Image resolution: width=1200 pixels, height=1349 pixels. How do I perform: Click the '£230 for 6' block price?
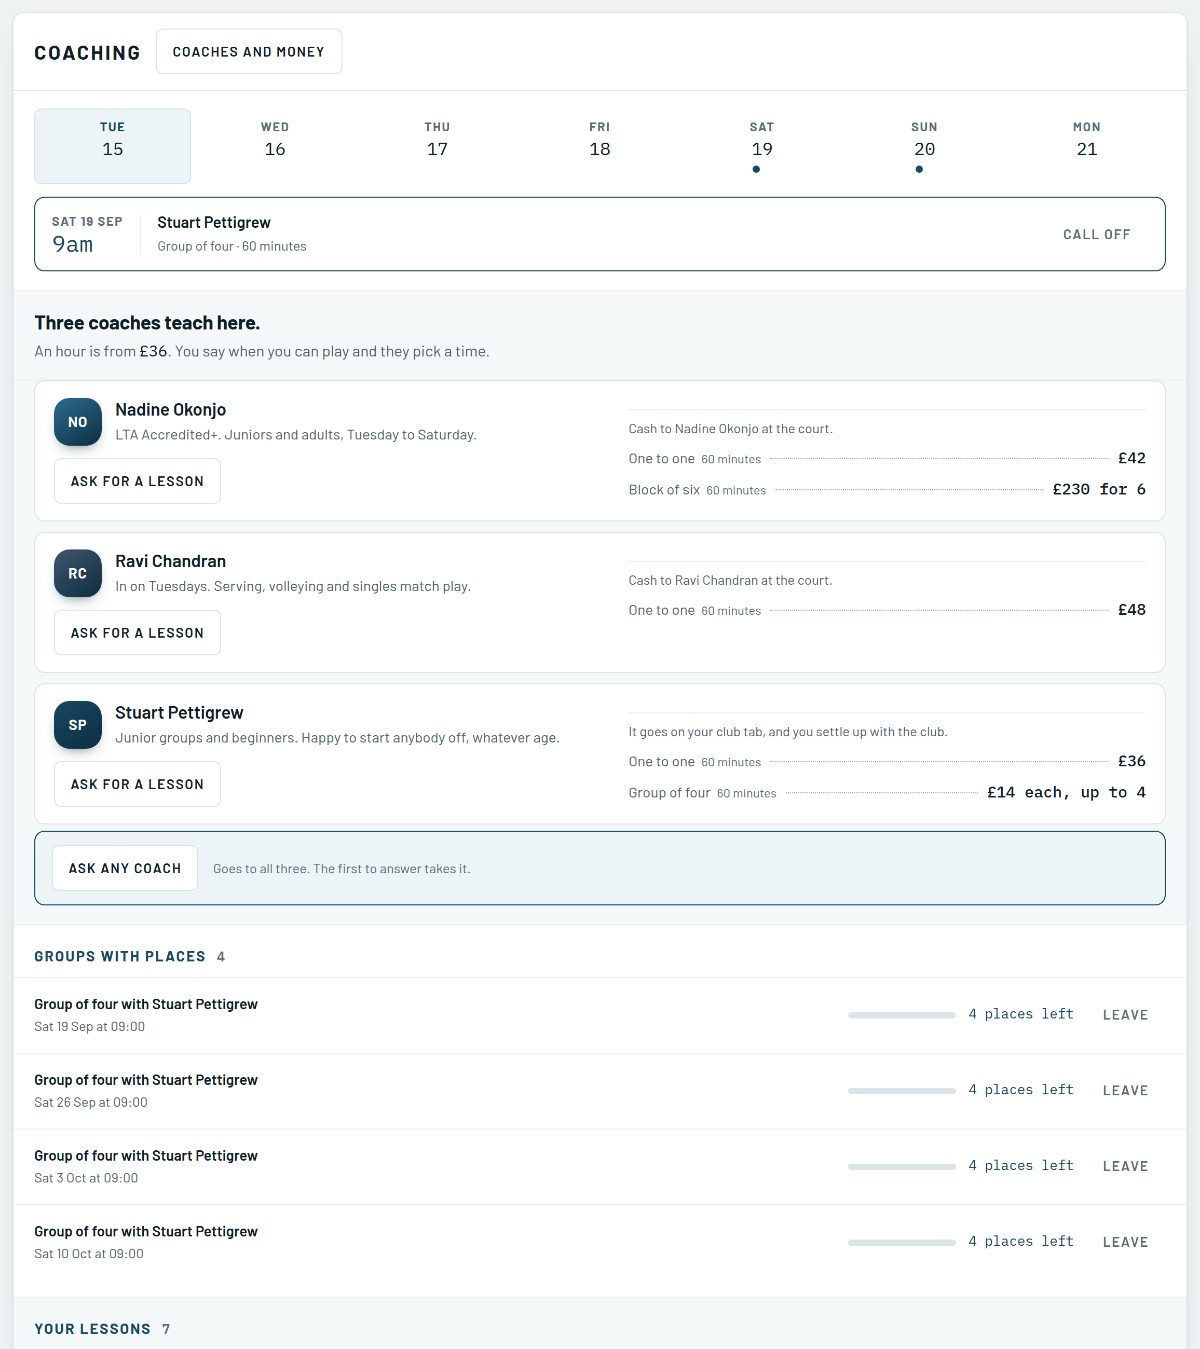(x=1099, y=489)
